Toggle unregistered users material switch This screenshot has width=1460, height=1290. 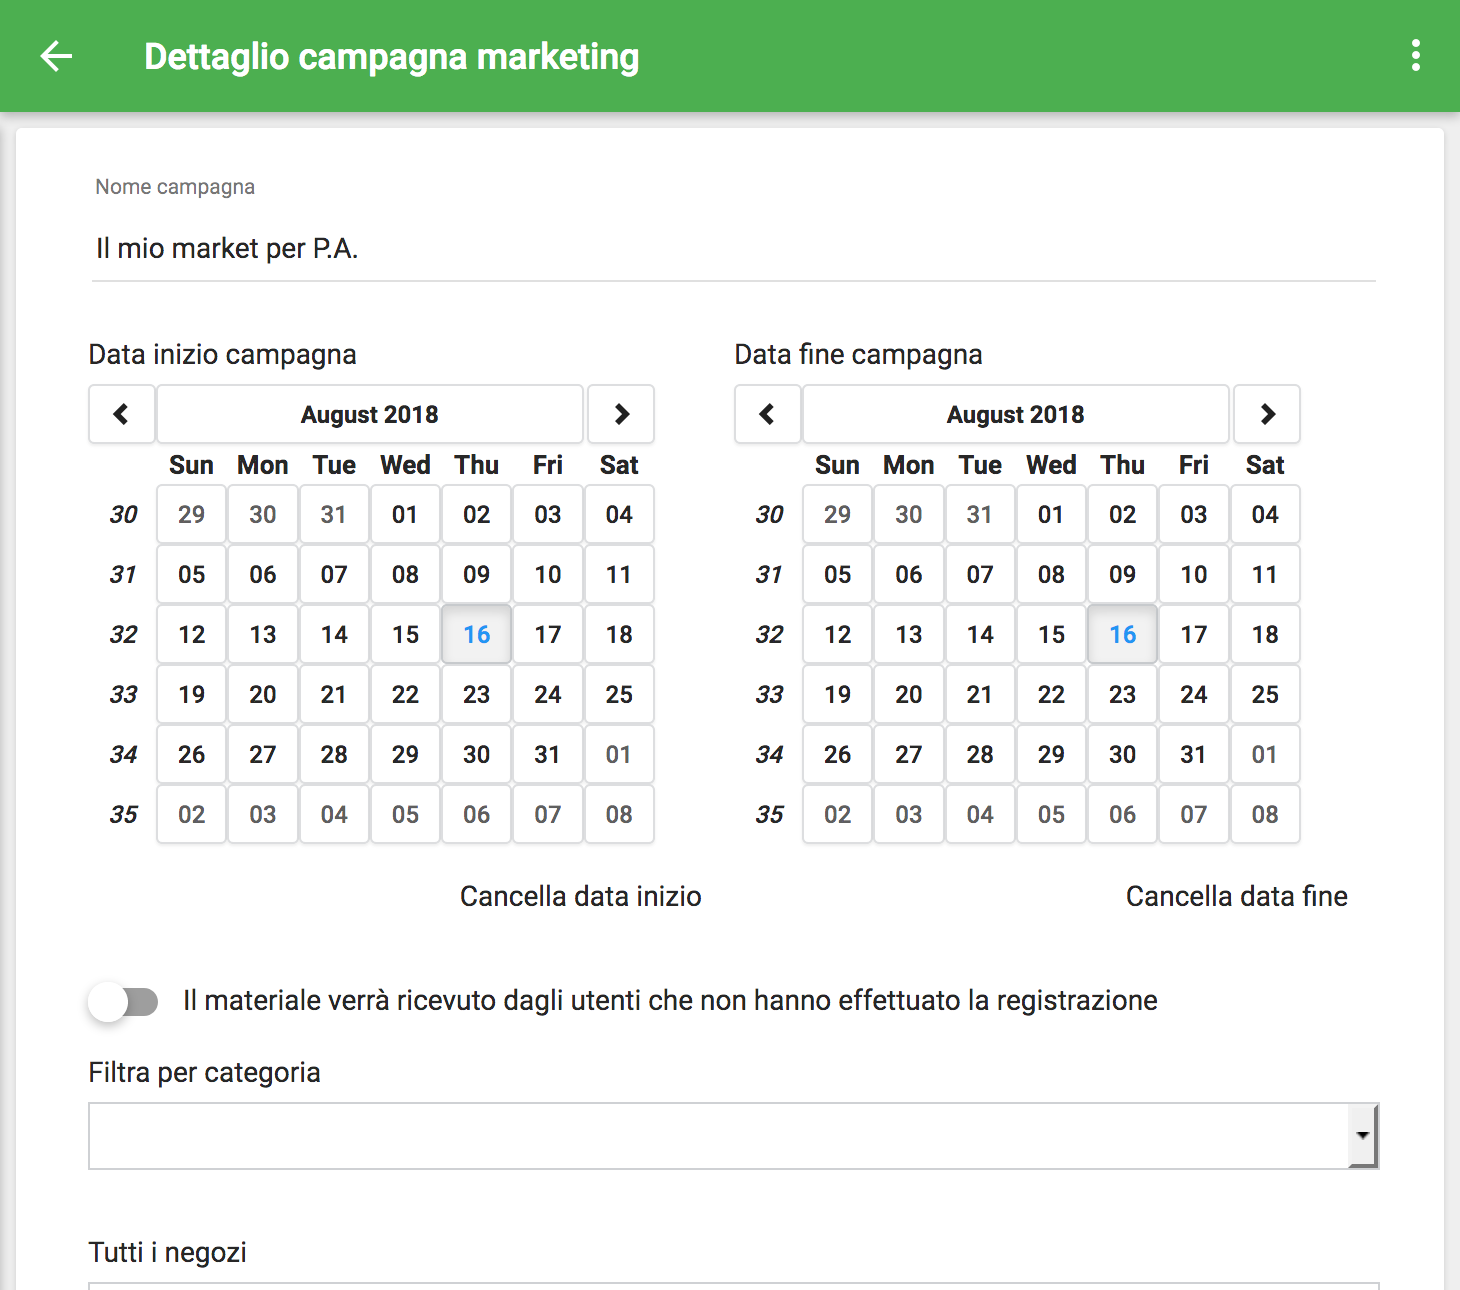click(123, 1001)
